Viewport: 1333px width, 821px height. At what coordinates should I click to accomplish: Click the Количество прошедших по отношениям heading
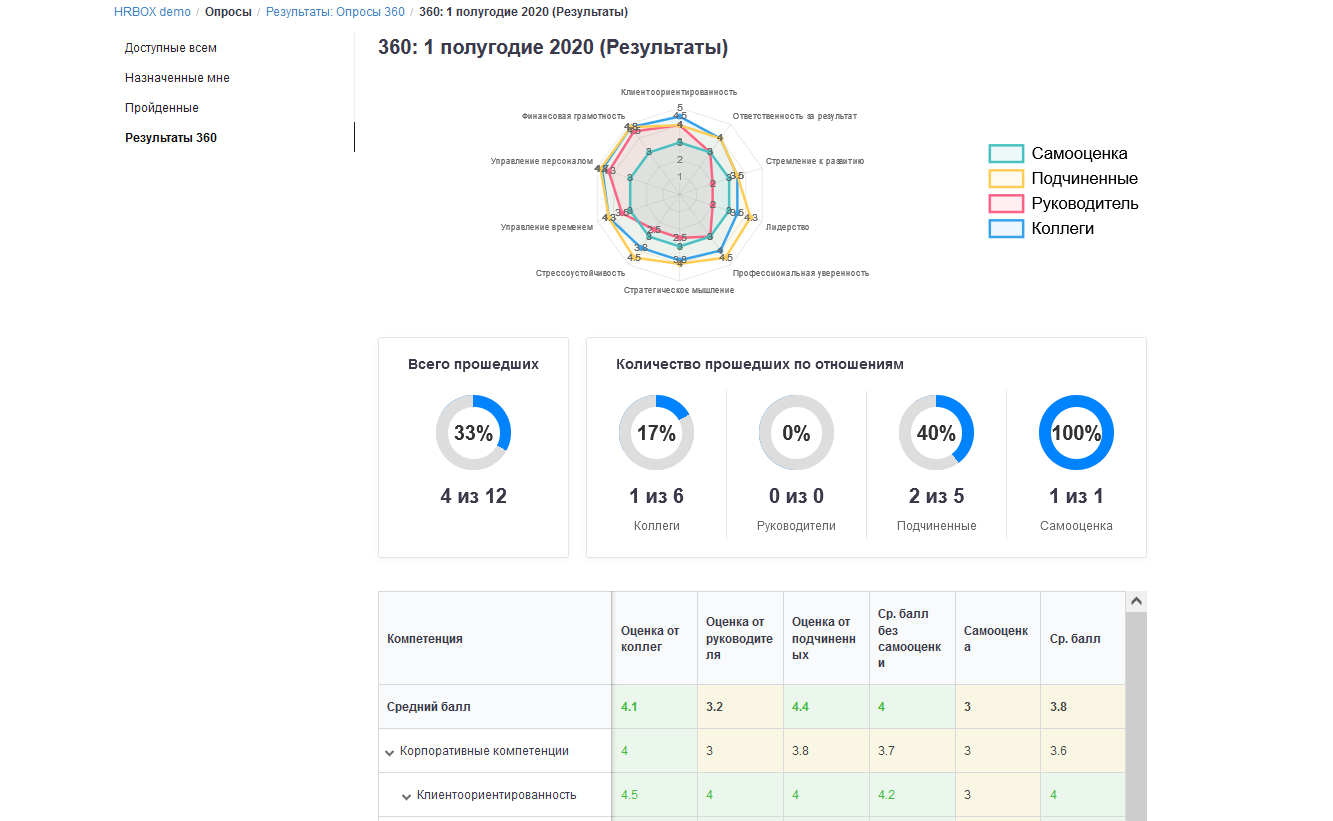pos(760,364)
